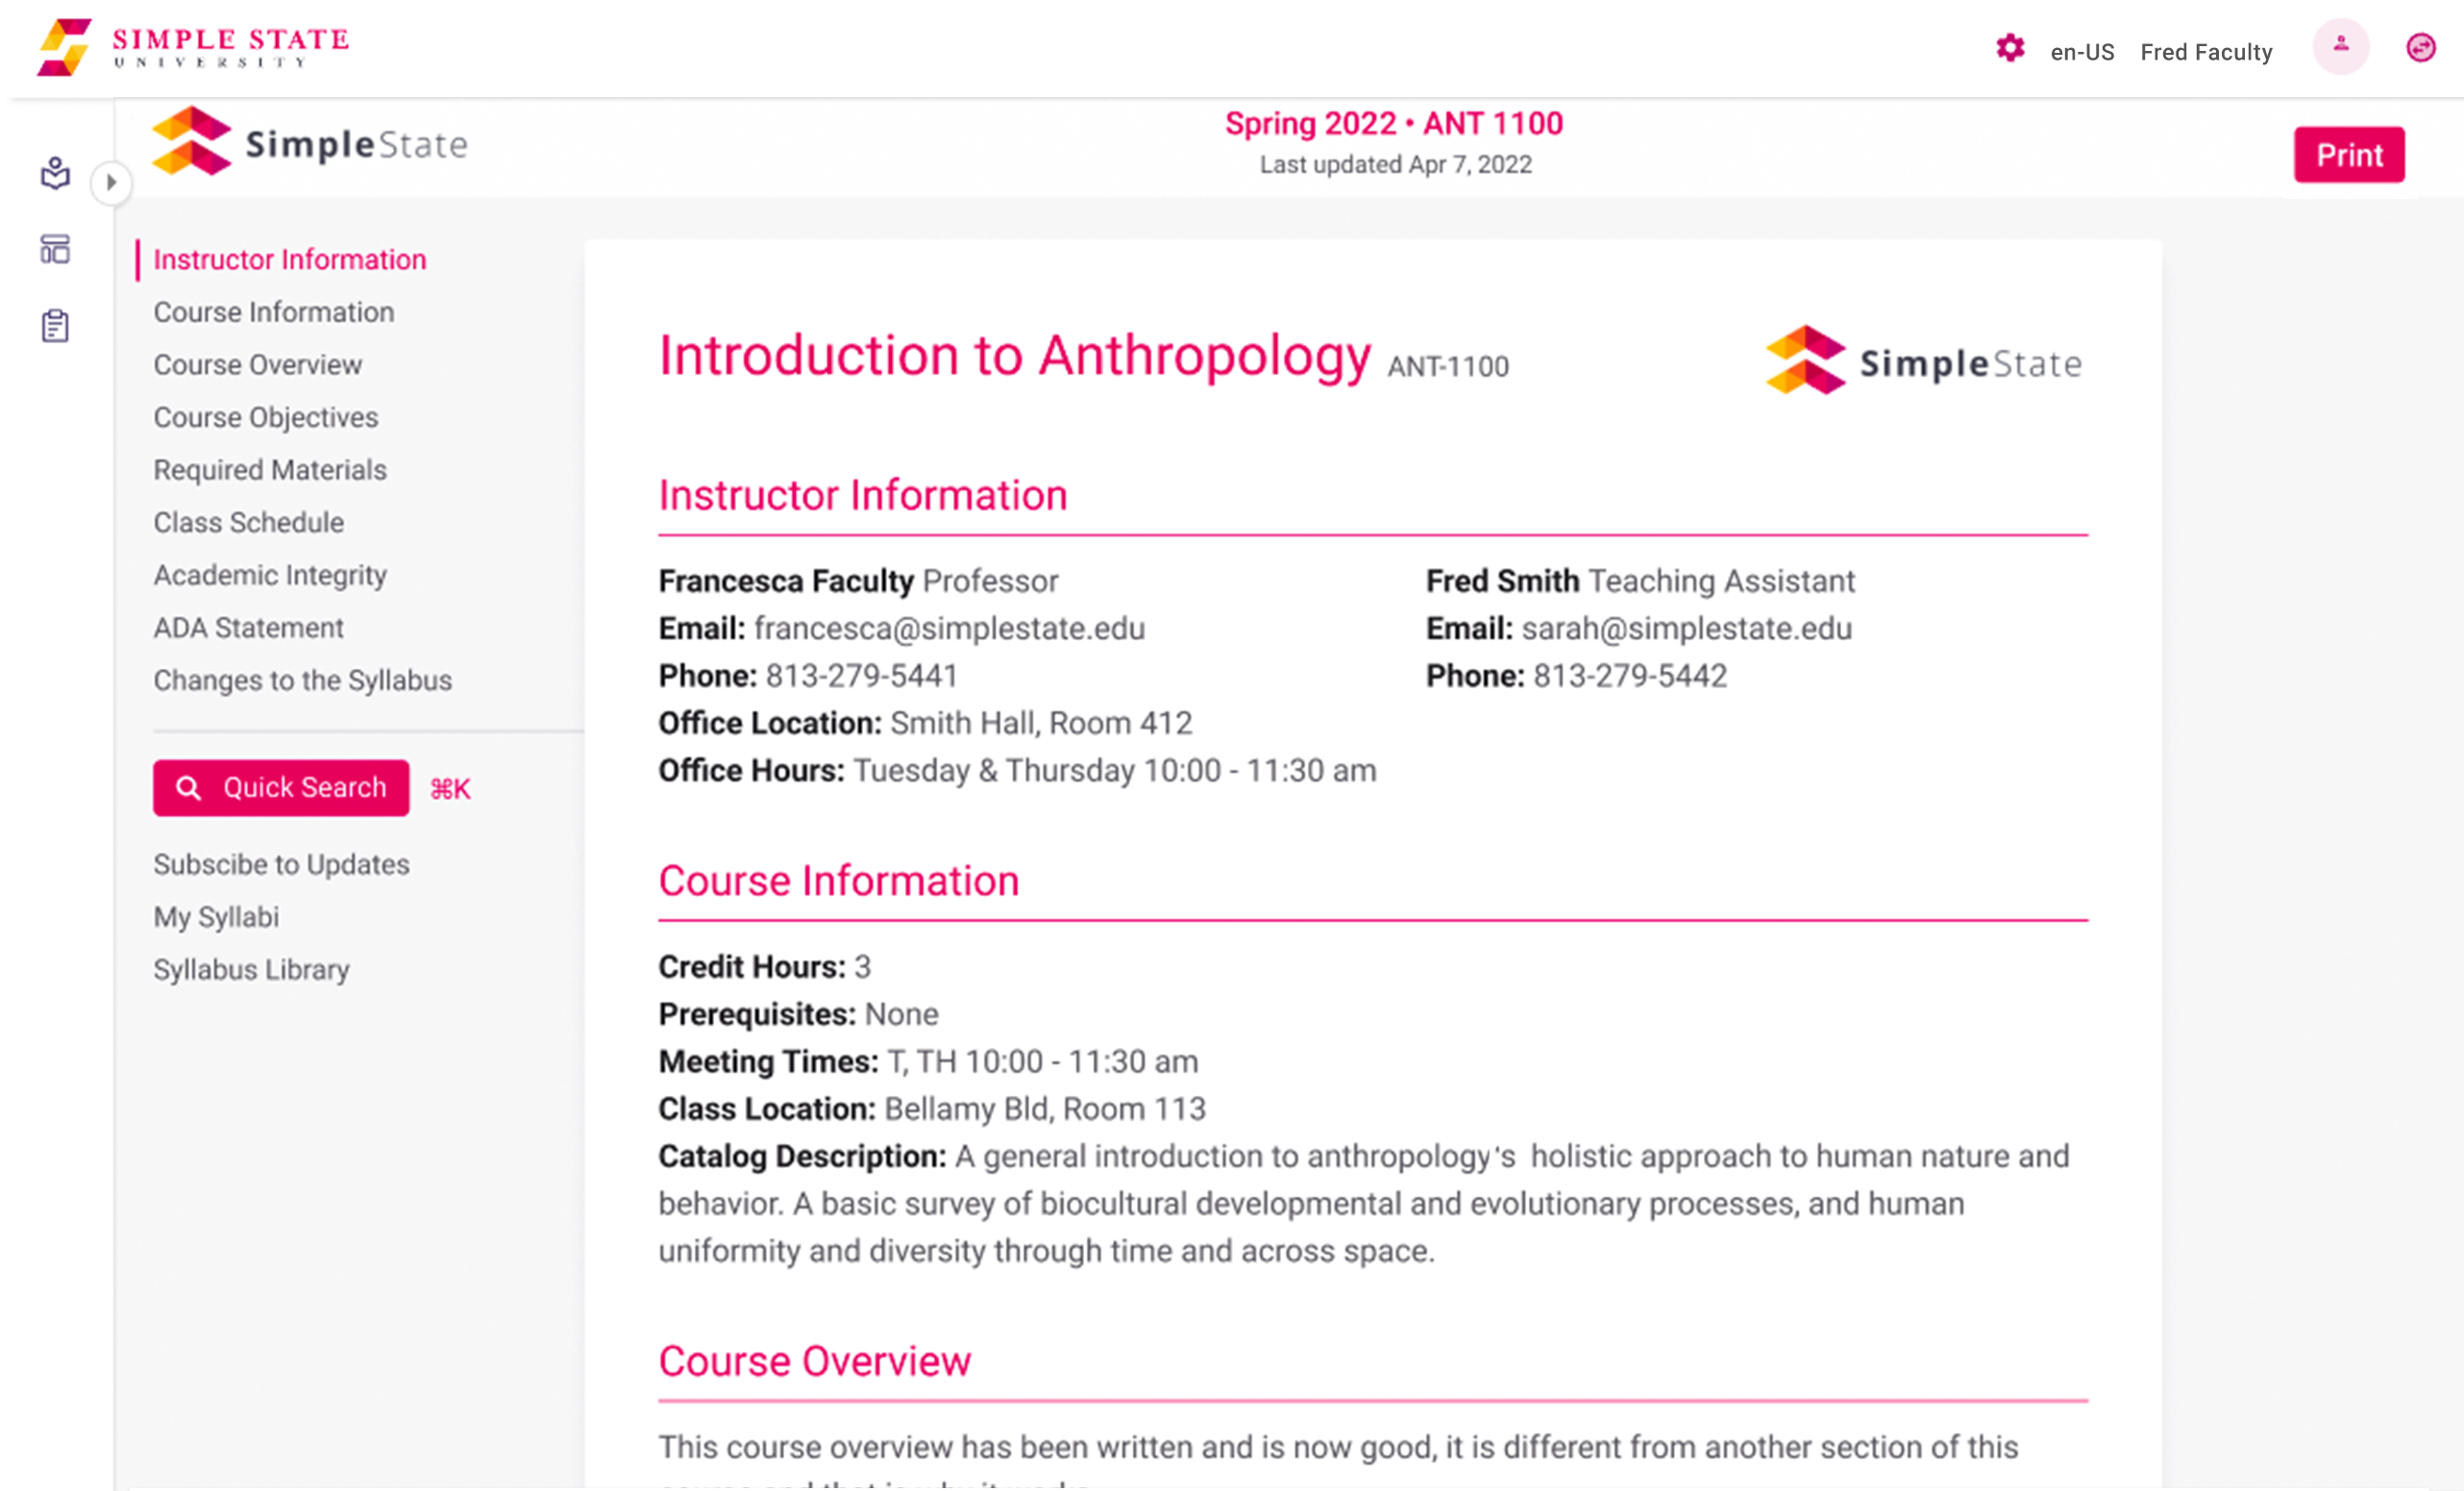Click Fred Faculty in the top bar
Image resolution: width=2464 pixels, height=1491 pixels.
[2206, 52]
